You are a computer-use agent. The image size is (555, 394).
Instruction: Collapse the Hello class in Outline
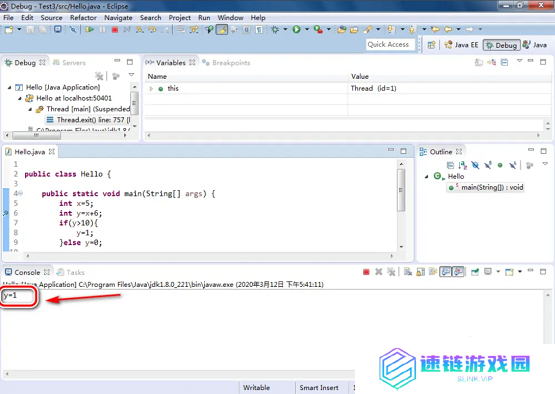(427, 176)
